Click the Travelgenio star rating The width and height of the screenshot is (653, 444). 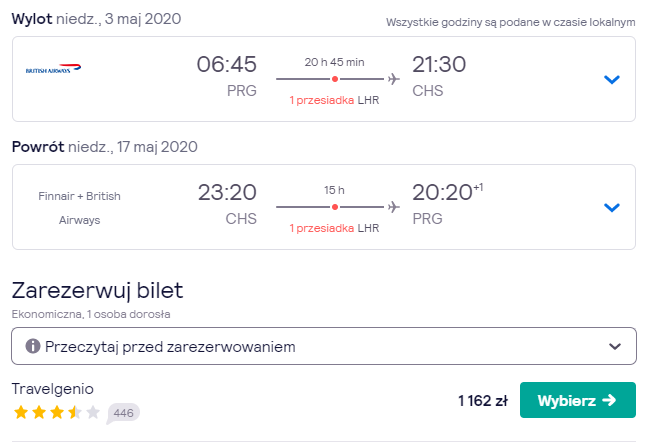pos(57,413)
